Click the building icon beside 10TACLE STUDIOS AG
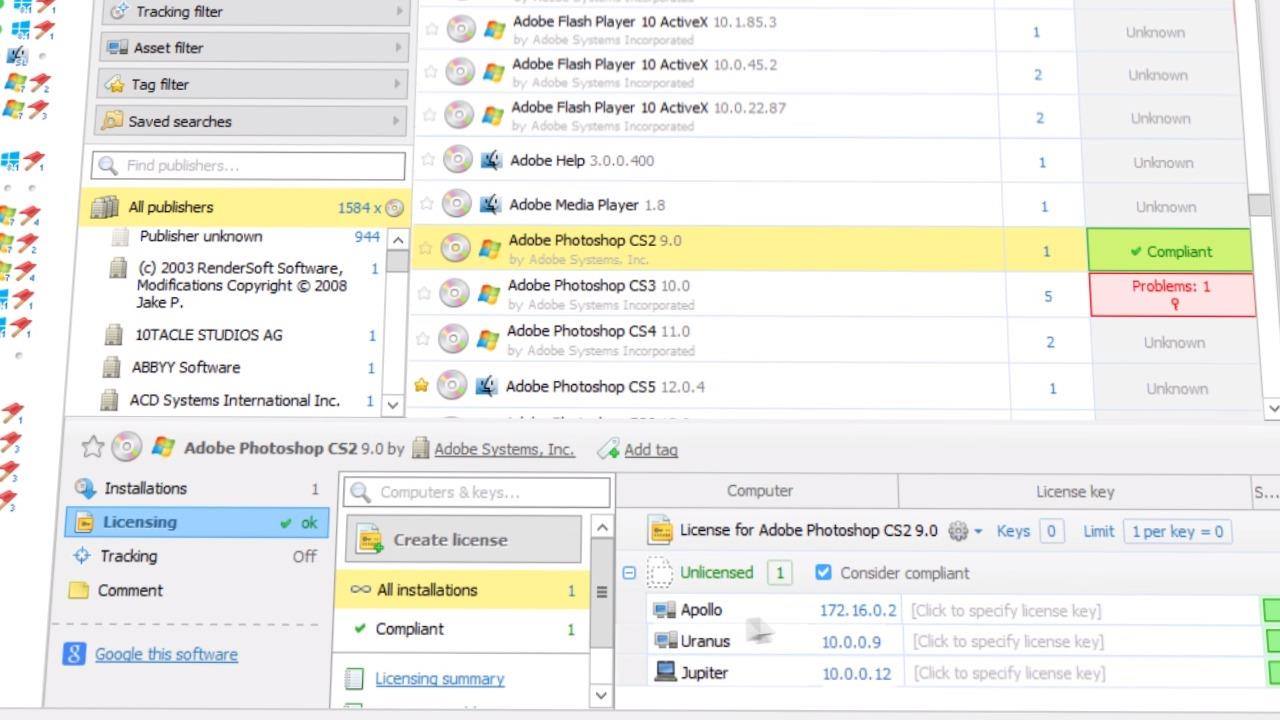 pyautogui.click(x=114, y=335)
